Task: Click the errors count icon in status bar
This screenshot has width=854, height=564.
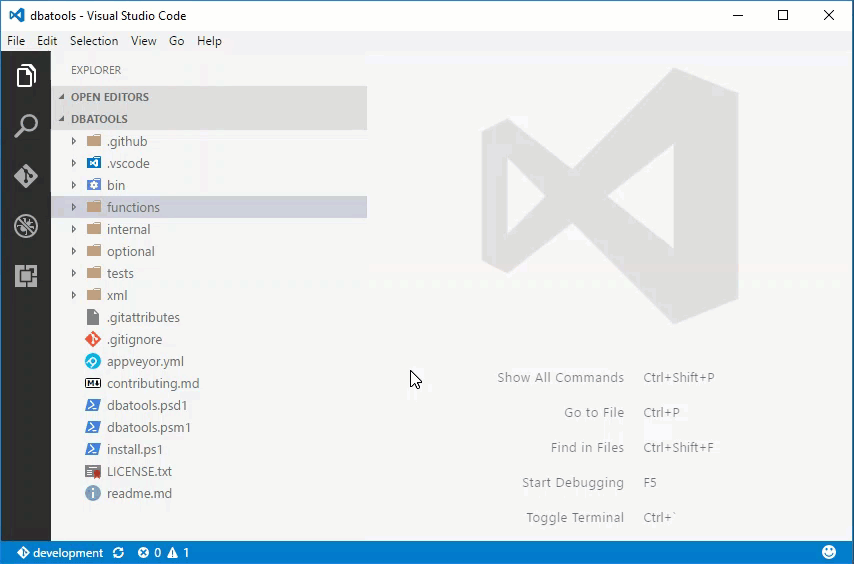Action: tap(144, 553)
